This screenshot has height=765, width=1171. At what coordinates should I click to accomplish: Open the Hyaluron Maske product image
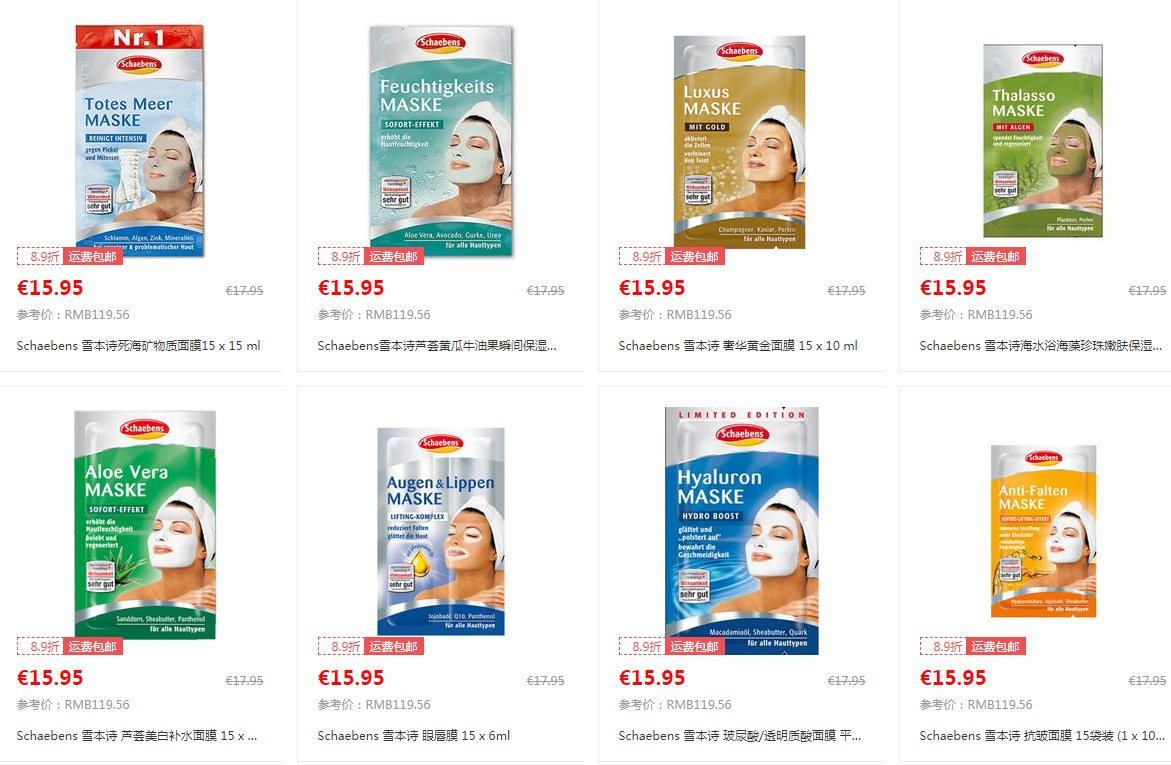click(x=742, y=530)
